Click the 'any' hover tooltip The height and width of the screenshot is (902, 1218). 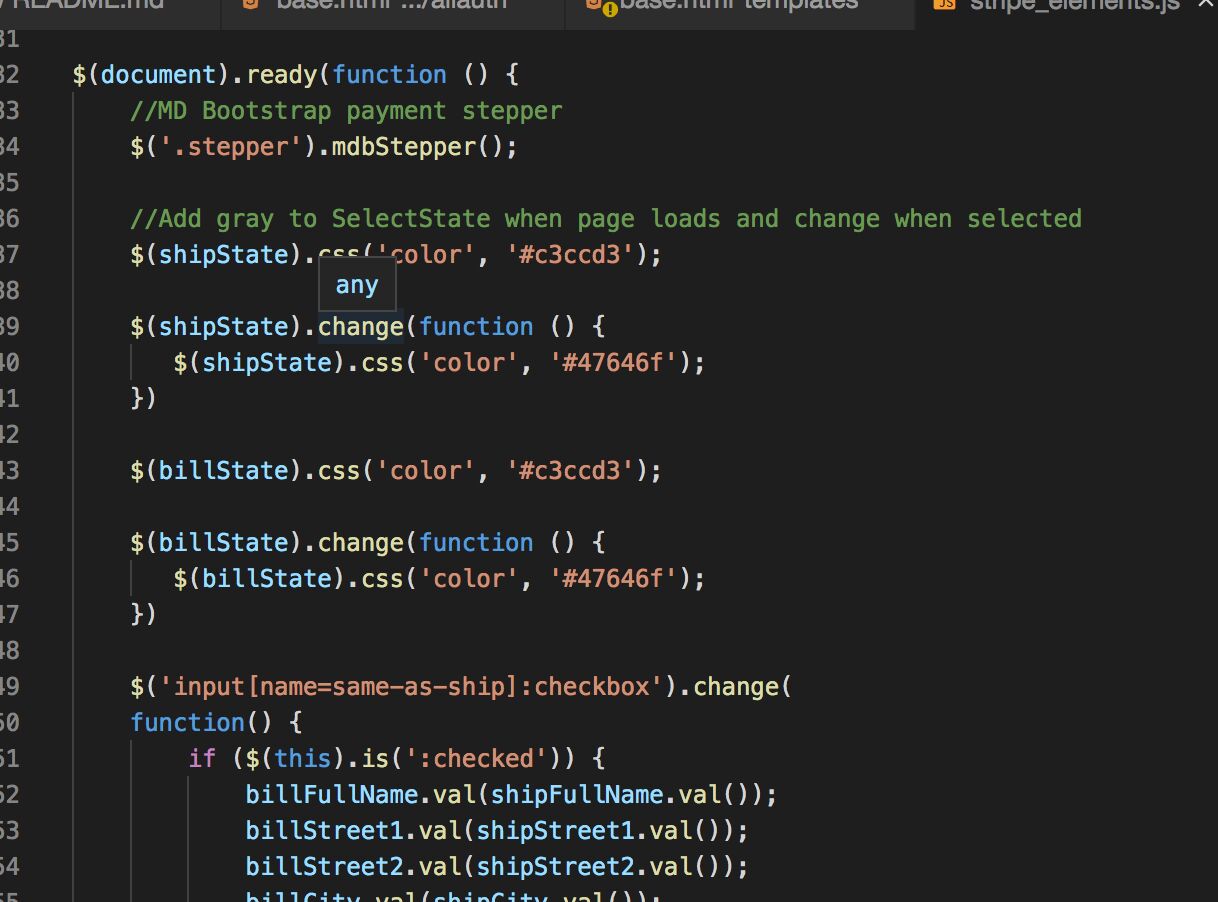pyautogui.click(x=357, y=285)
